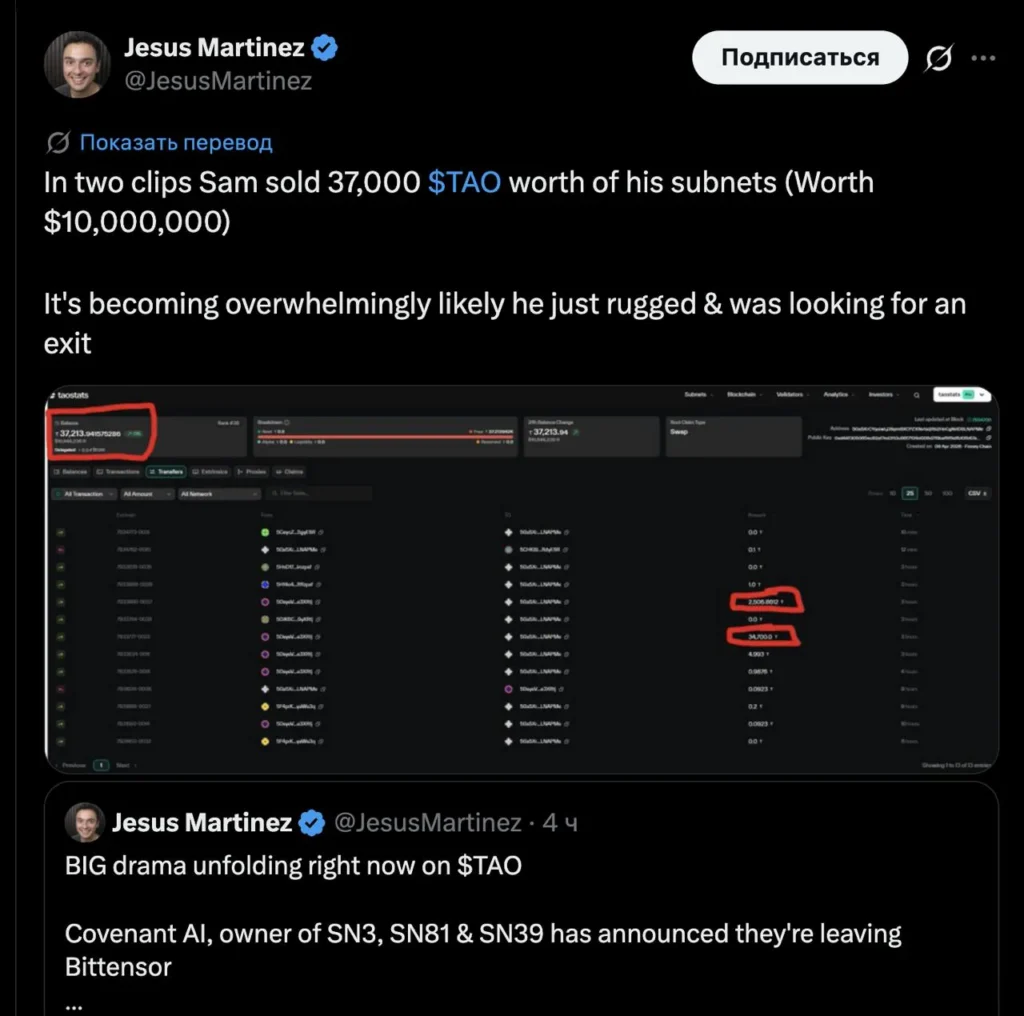Click the taostats search magnifier icon
This screenshot has width=1024, height=1016.
coord(915,396)
